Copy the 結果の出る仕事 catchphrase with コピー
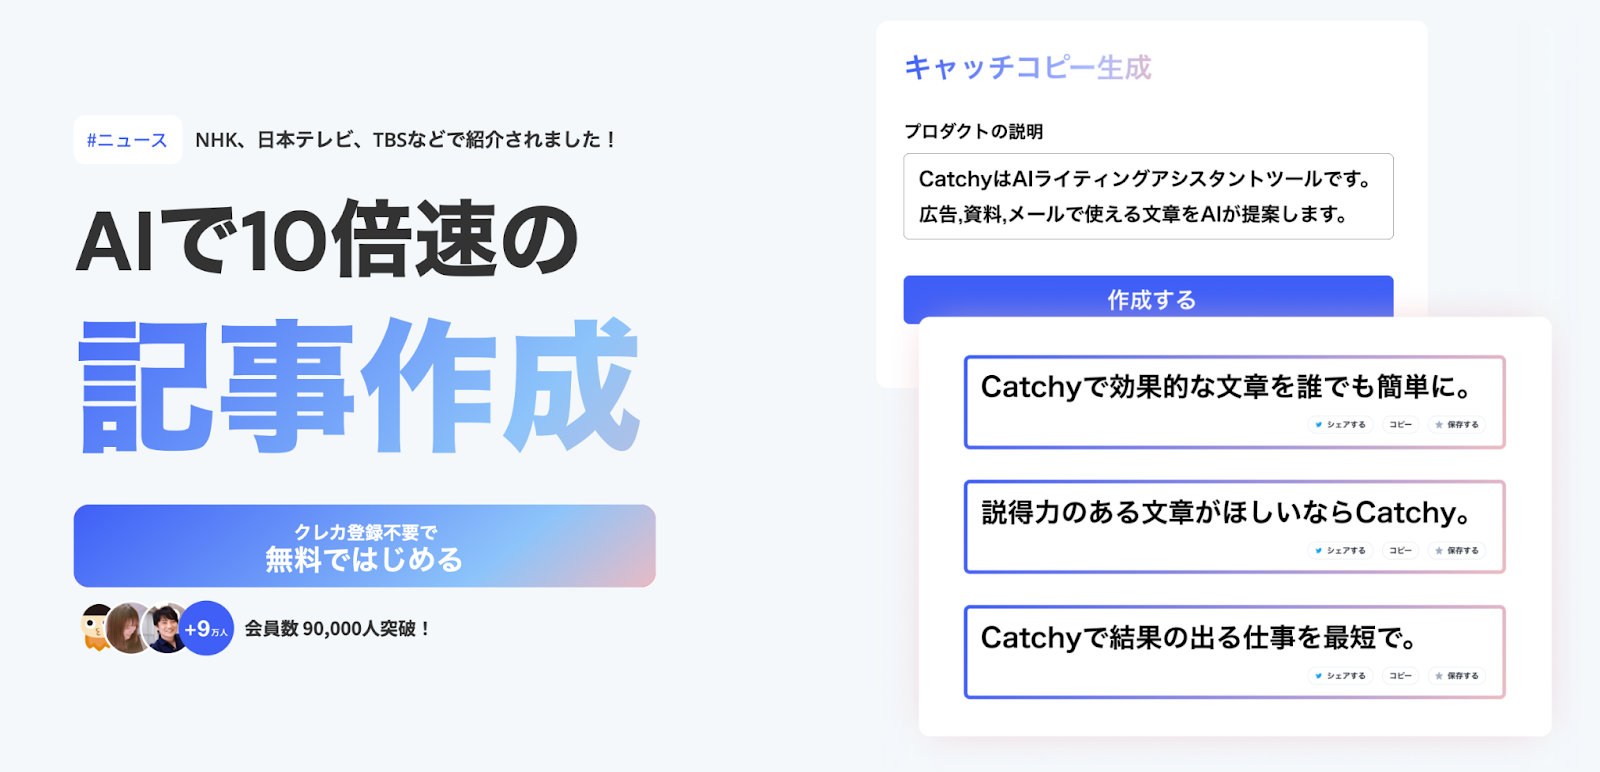Screen dimensions: 1600x772 [1400, 676]
